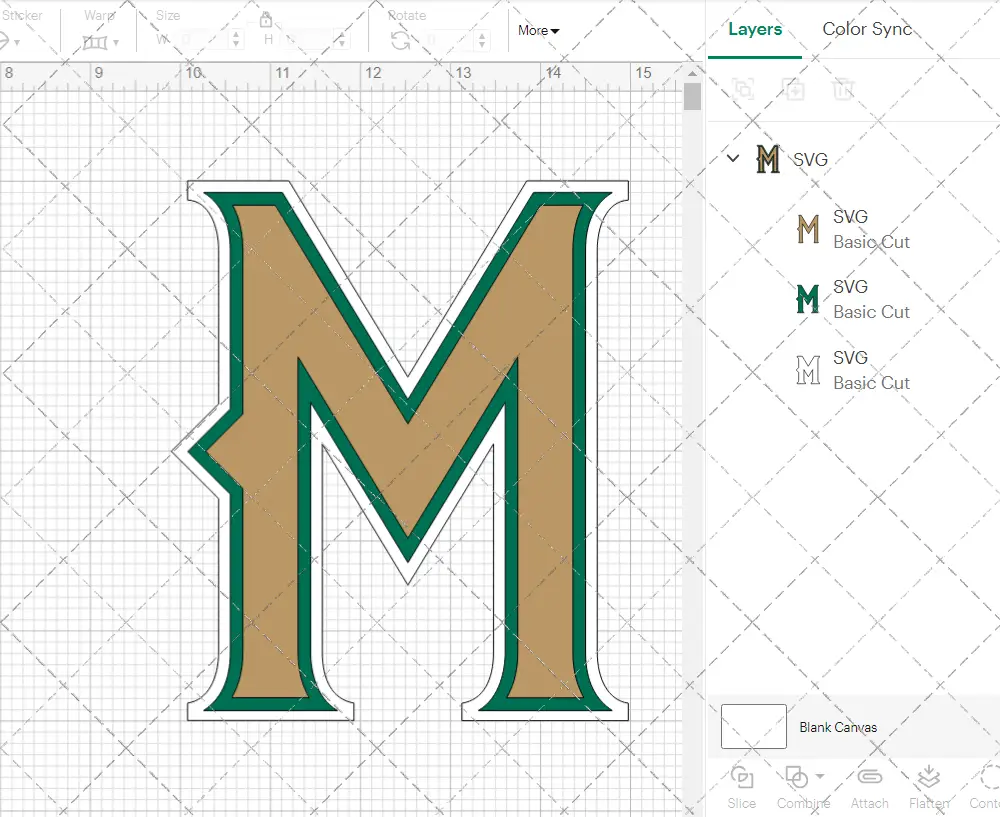Click the Attach paperclip icon
1000x817 pixels.
click(869, 778)
